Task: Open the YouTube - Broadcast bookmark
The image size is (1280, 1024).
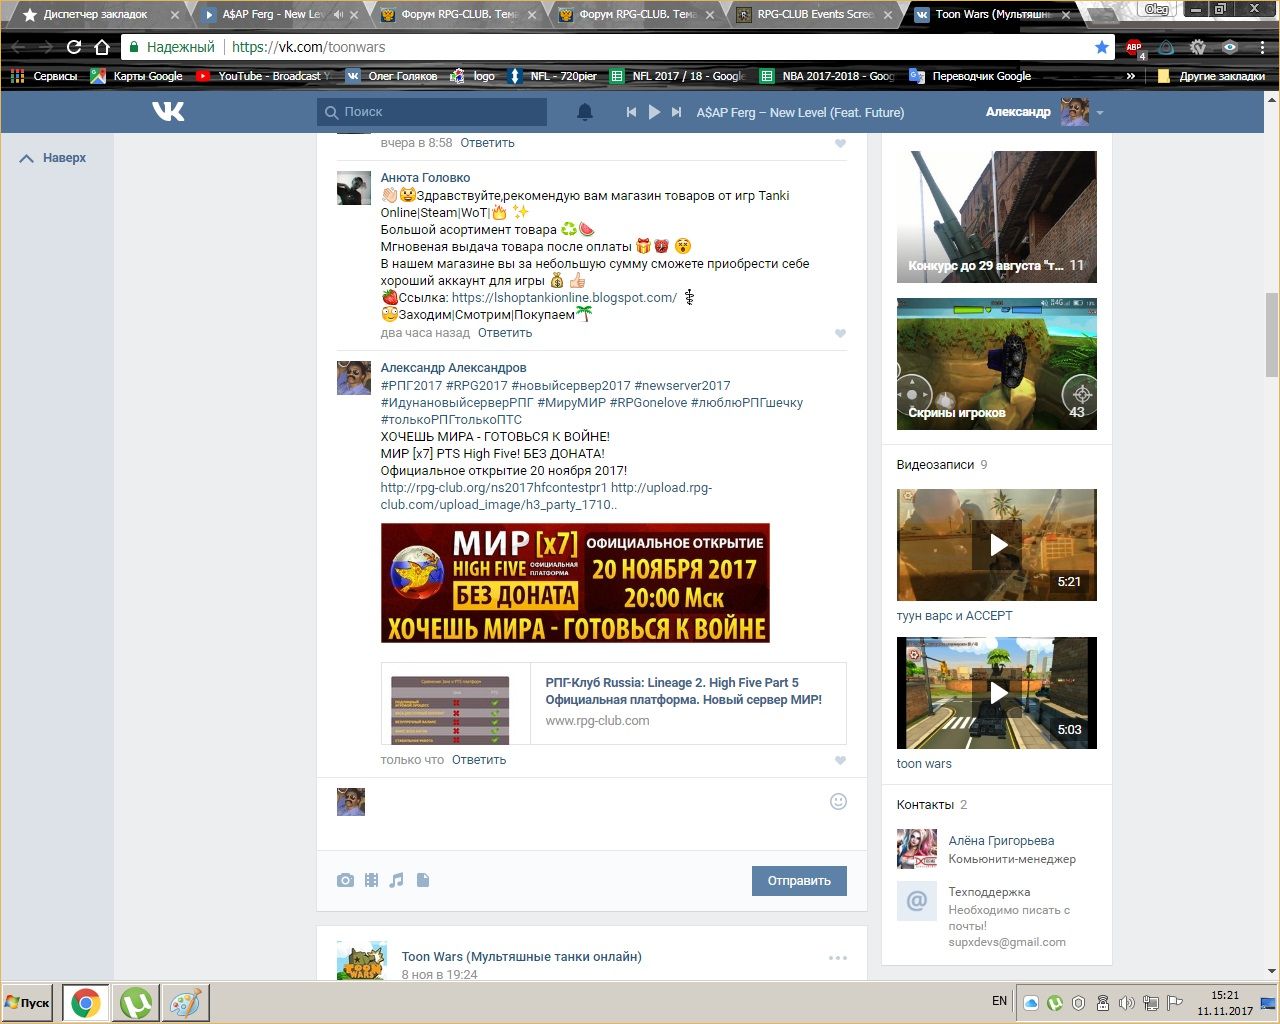Action: (264, 76)
